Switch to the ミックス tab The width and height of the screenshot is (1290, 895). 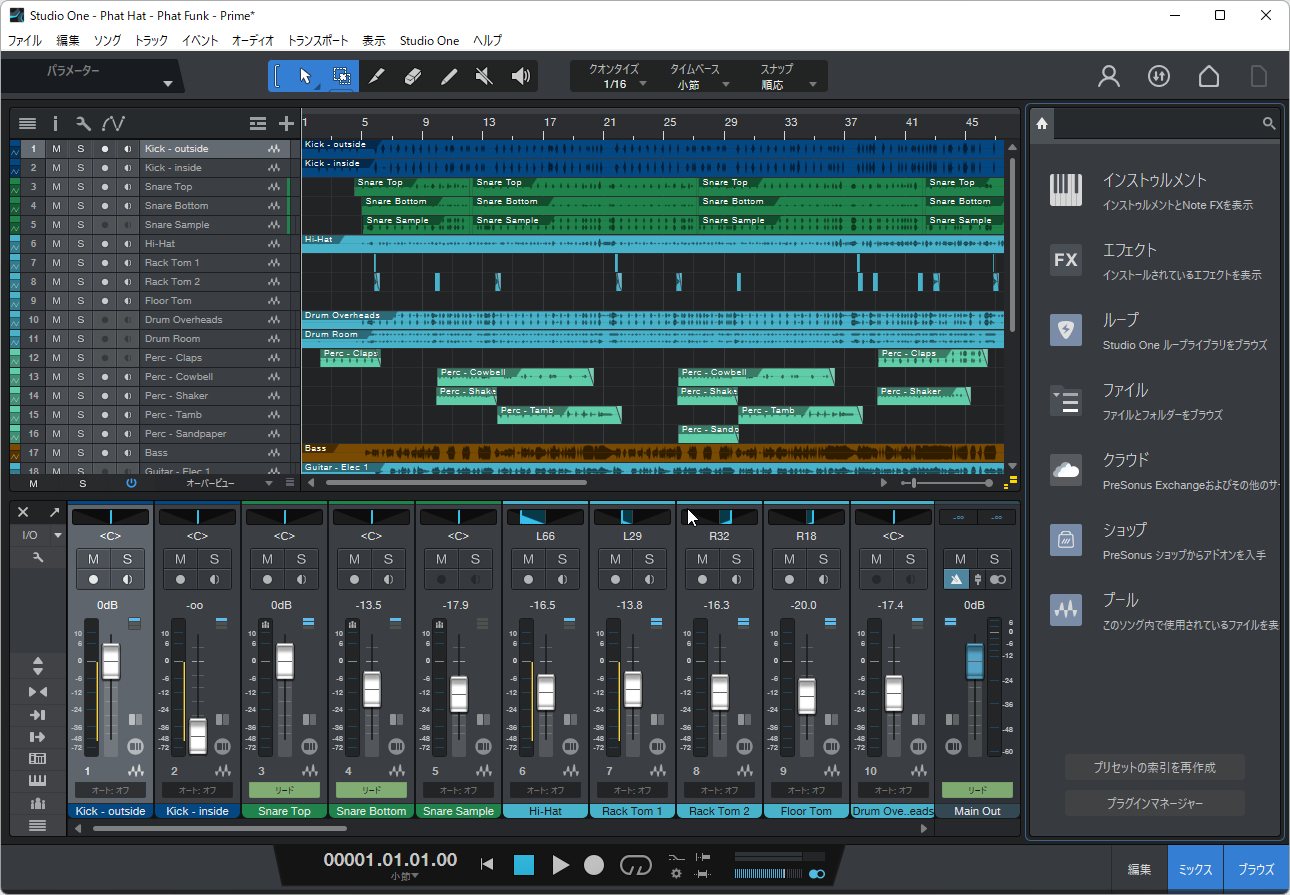tap(1194, 868)
